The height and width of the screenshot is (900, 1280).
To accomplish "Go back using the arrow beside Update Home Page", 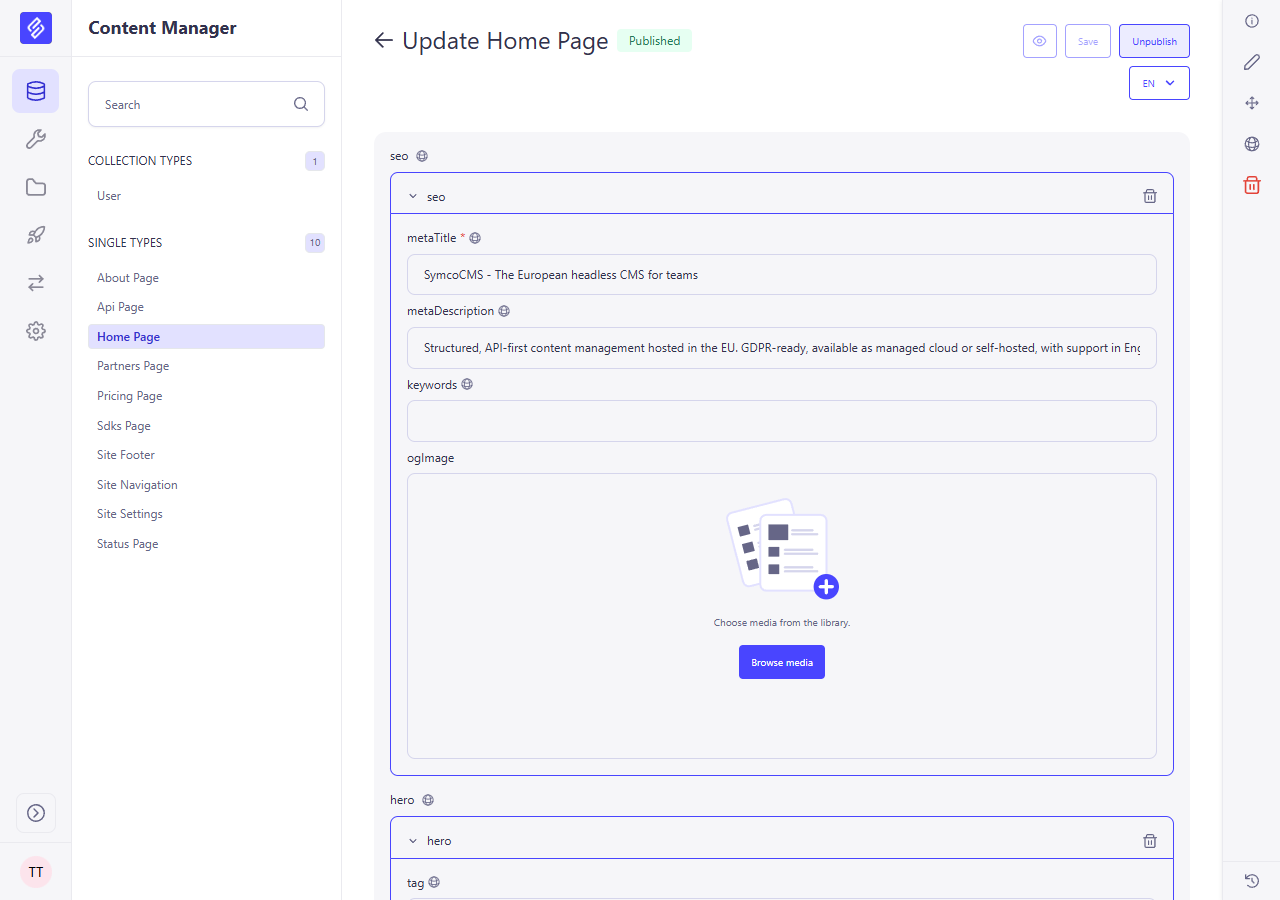I will coord(383,40).
